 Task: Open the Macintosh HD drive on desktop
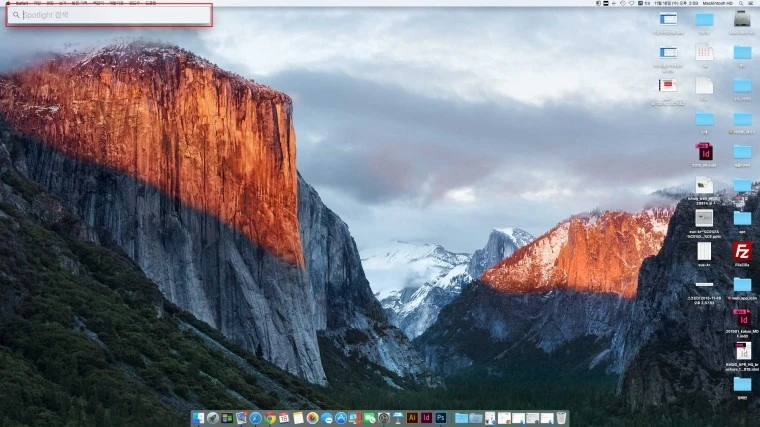point(742,19)
